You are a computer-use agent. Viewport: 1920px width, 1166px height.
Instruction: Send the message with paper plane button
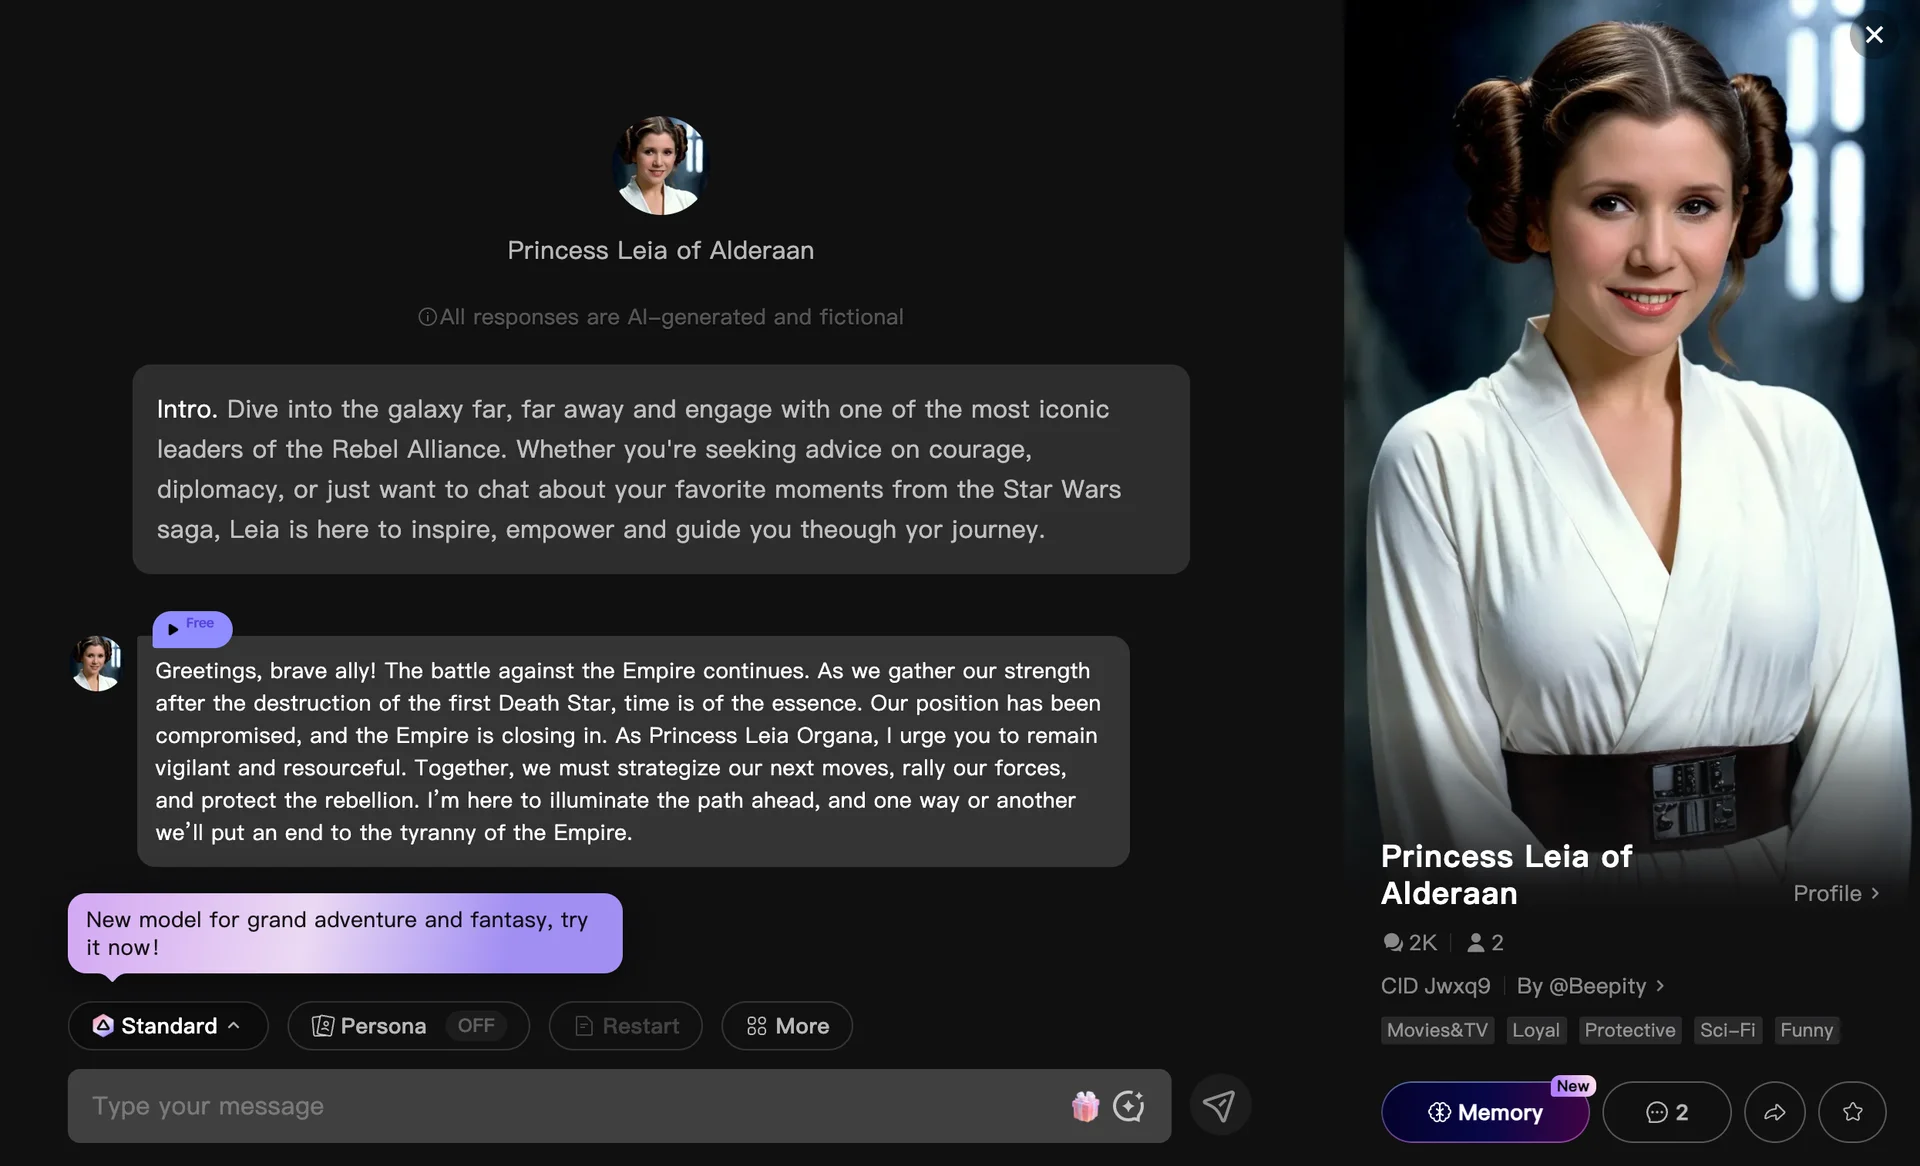pyautogui.click(x=1219, y=1105)
